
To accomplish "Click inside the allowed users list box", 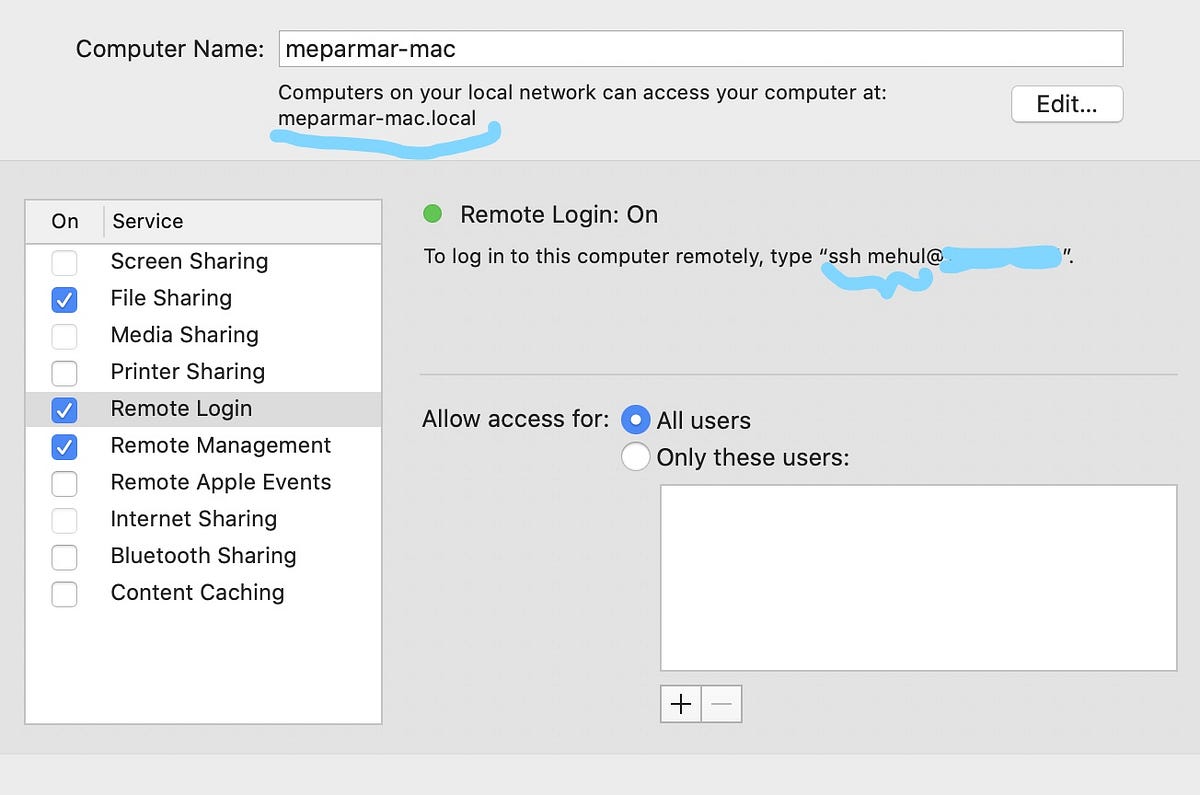I will coord(918,578).
